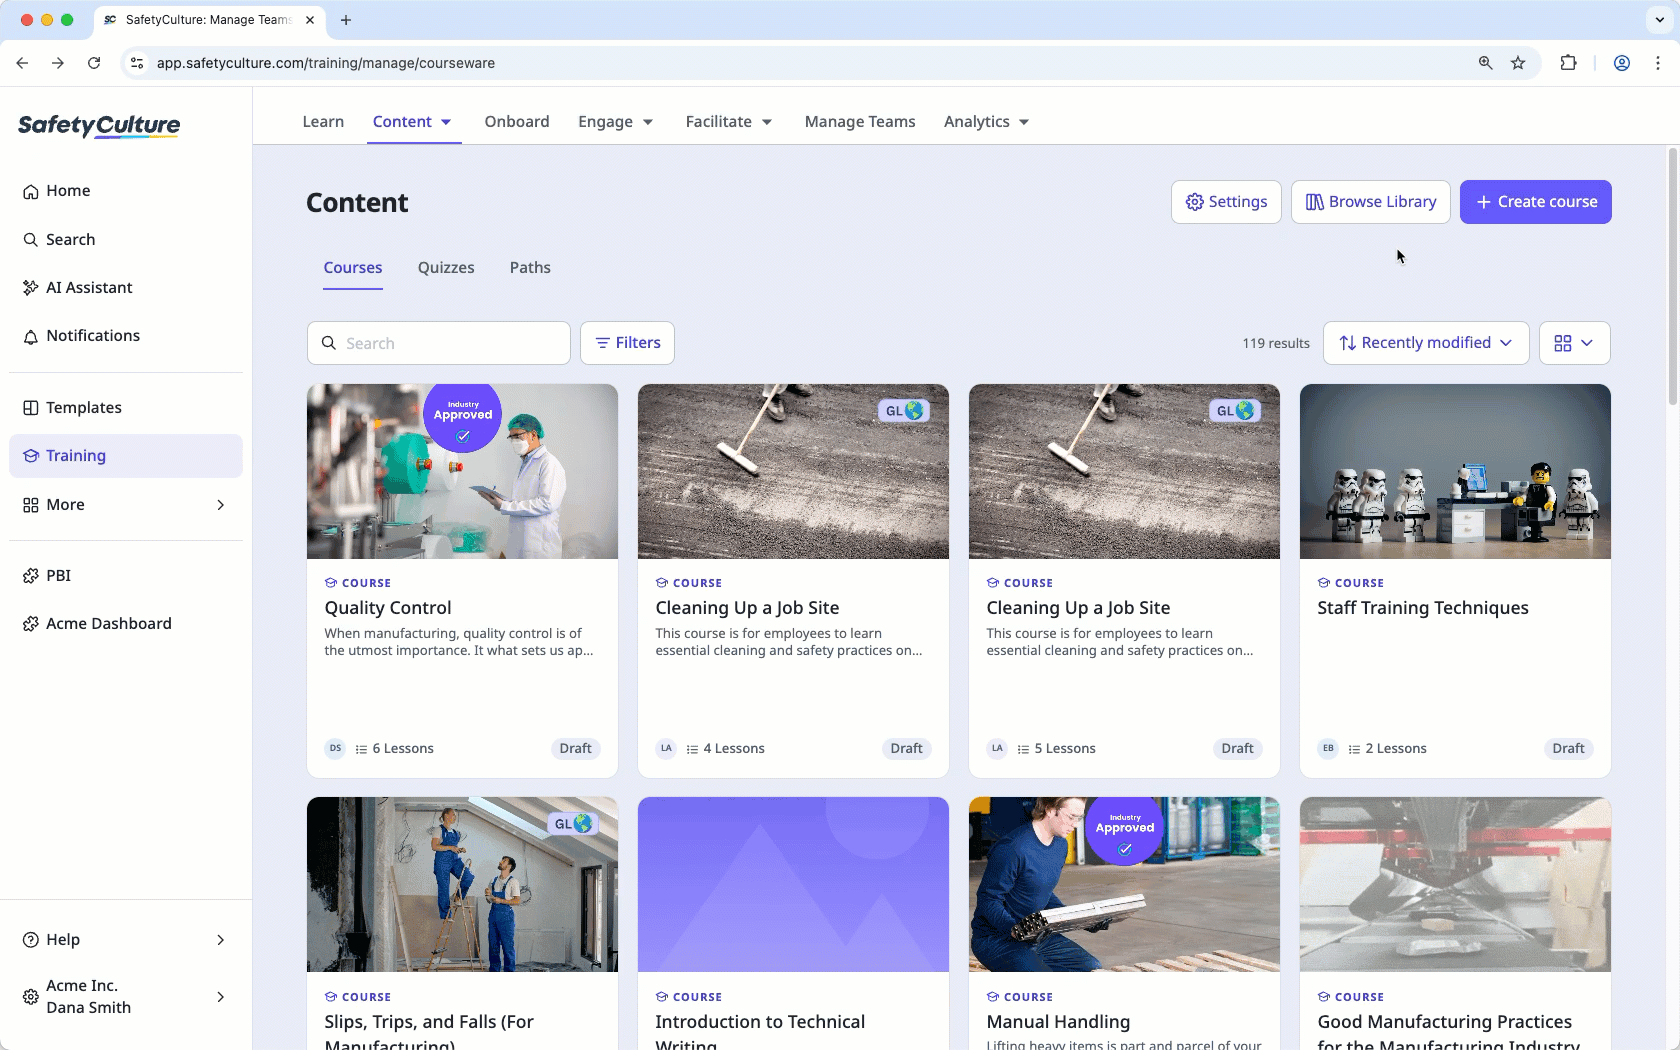
Task: Switch to the Quizzes tab
Action: (x=446, y=268)
